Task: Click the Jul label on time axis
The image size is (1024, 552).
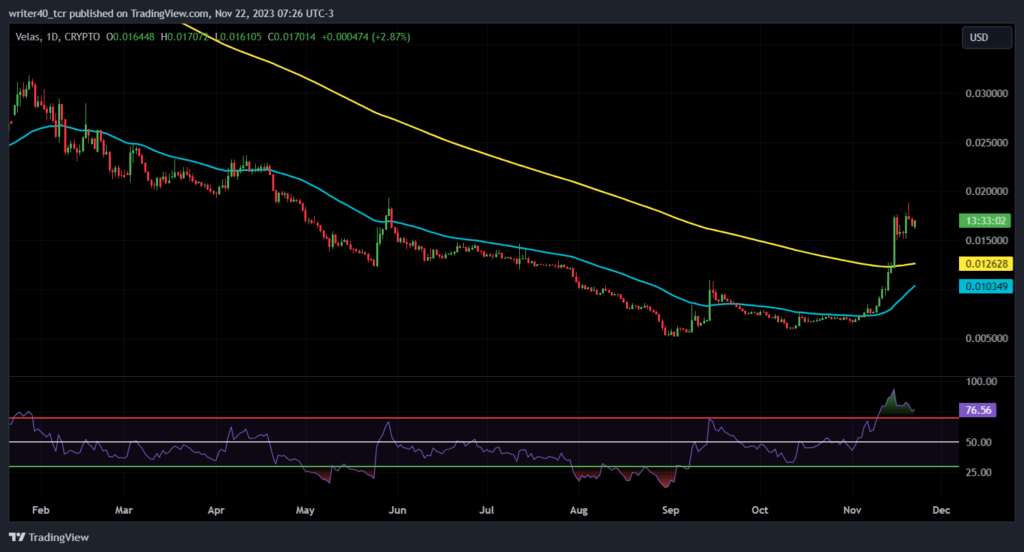Action: pyautogui.click(x=487, y=510)
